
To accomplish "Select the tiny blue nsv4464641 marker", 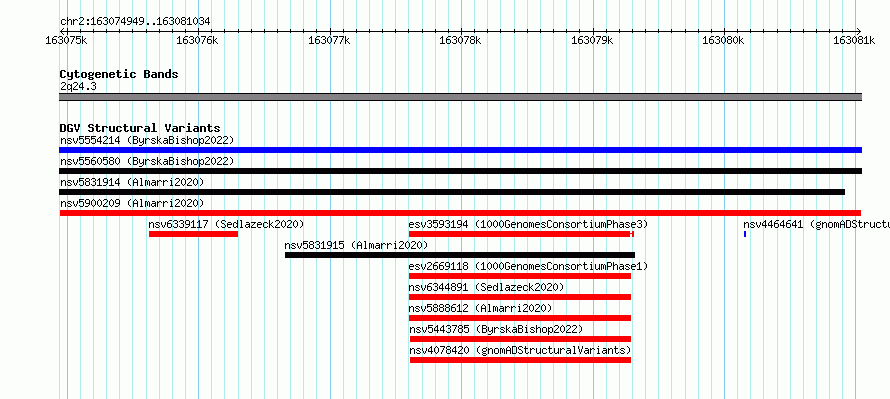I will point(745,234).
